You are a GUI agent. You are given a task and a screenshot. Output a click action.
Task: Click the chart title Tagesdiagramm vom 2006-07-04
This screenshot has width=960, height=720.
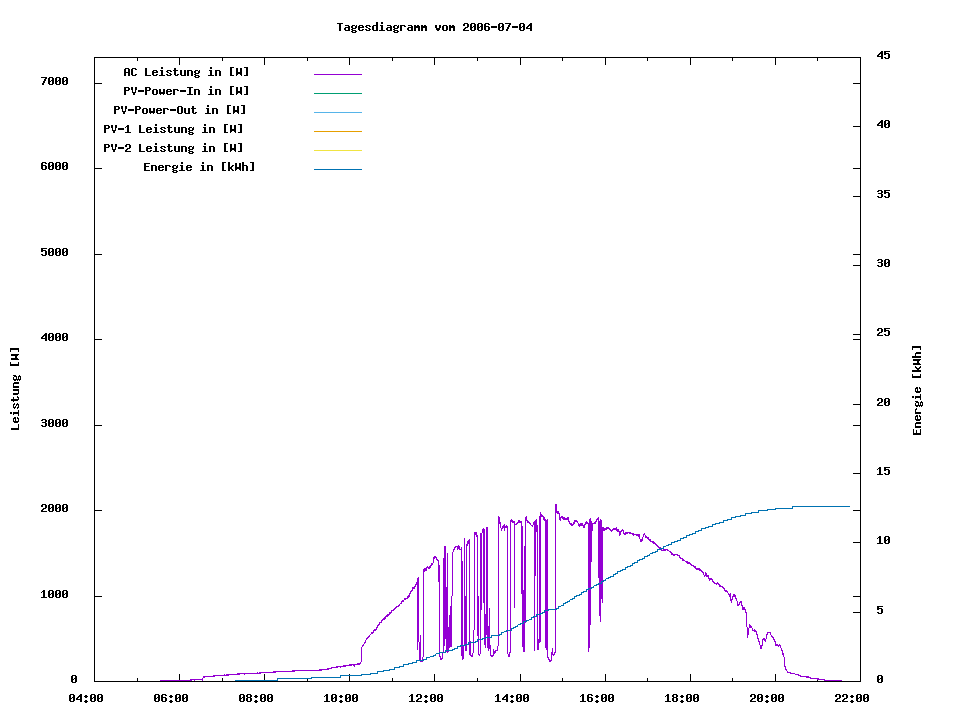pyautogui.click(x=435, y=27)
